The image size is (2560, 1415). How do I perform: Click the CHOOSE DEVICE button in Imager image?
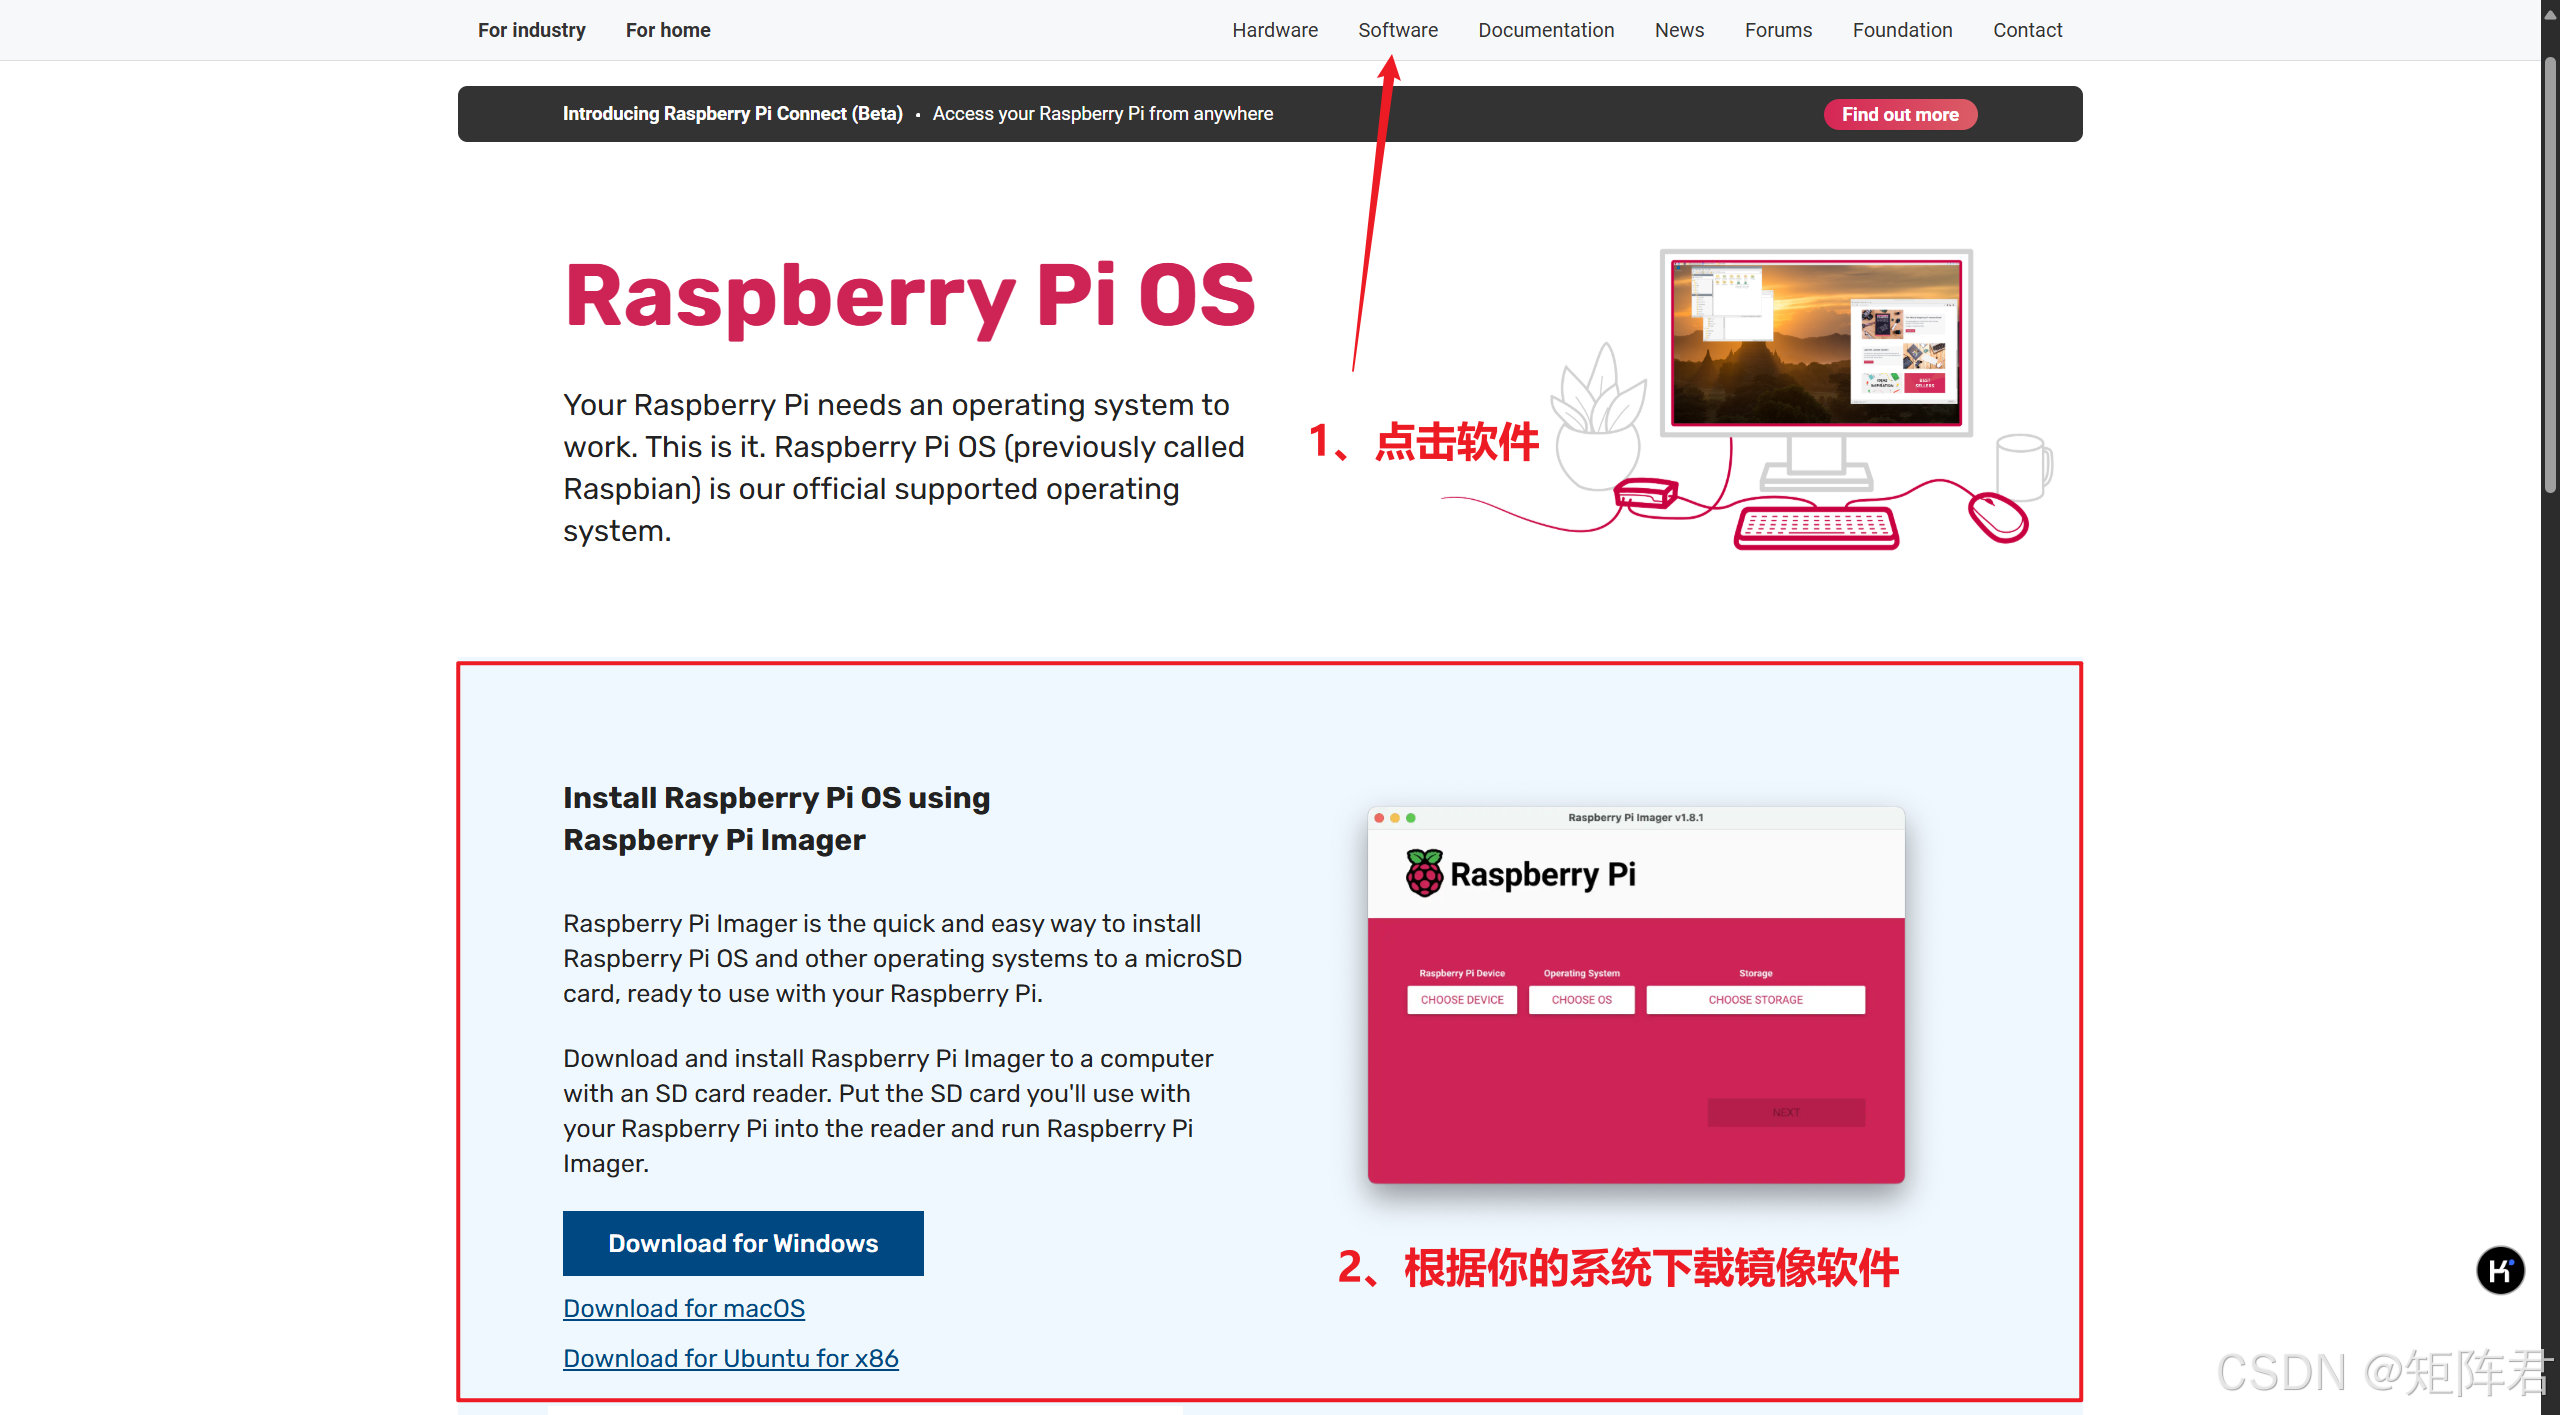[x=1462, y=1000]
